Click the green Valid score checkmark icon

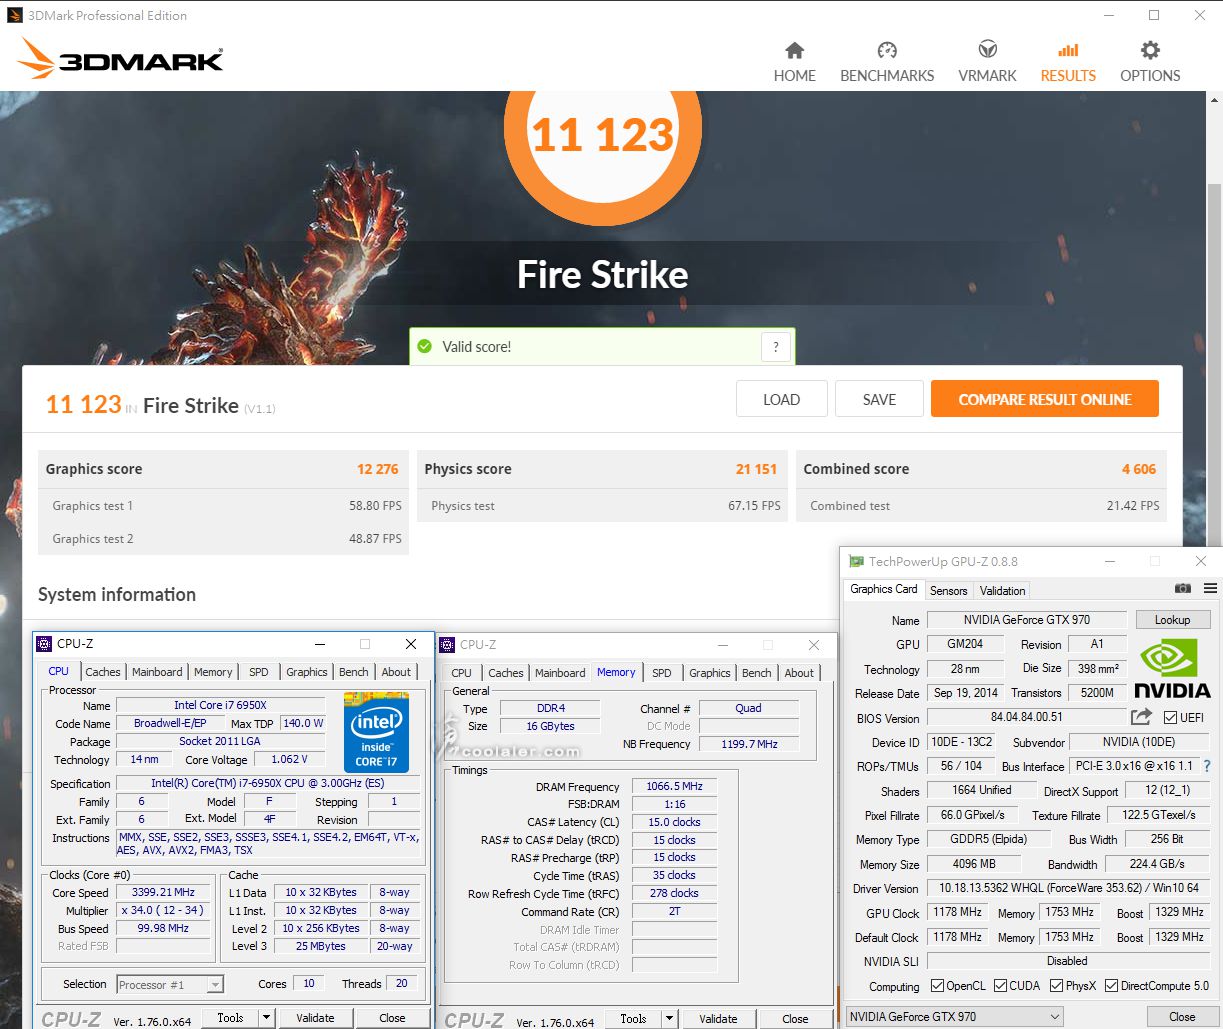coord(424,346)
